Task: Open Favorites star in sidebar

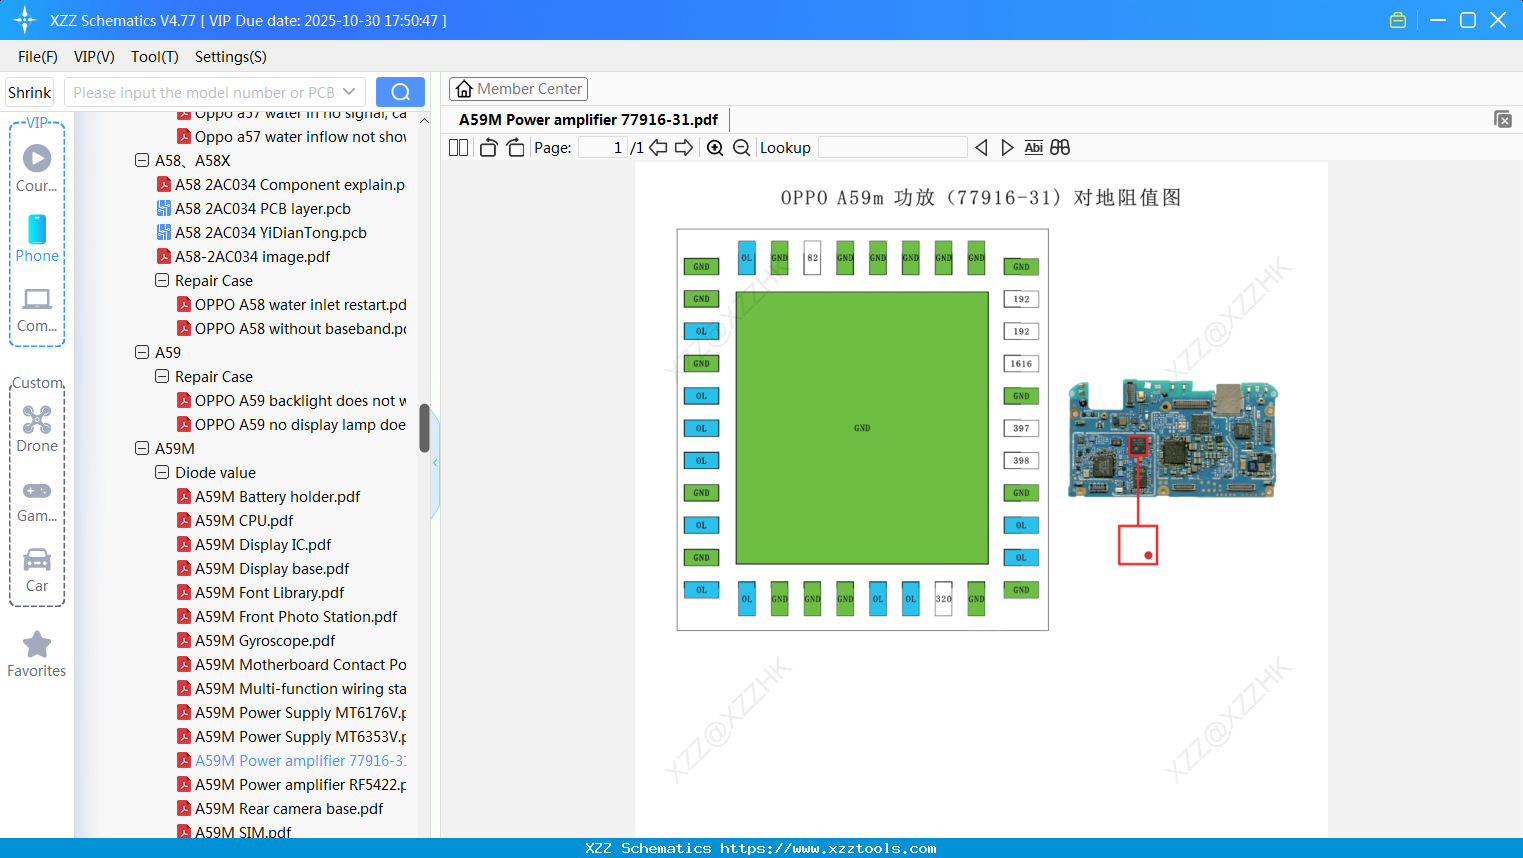Action: 37,654
